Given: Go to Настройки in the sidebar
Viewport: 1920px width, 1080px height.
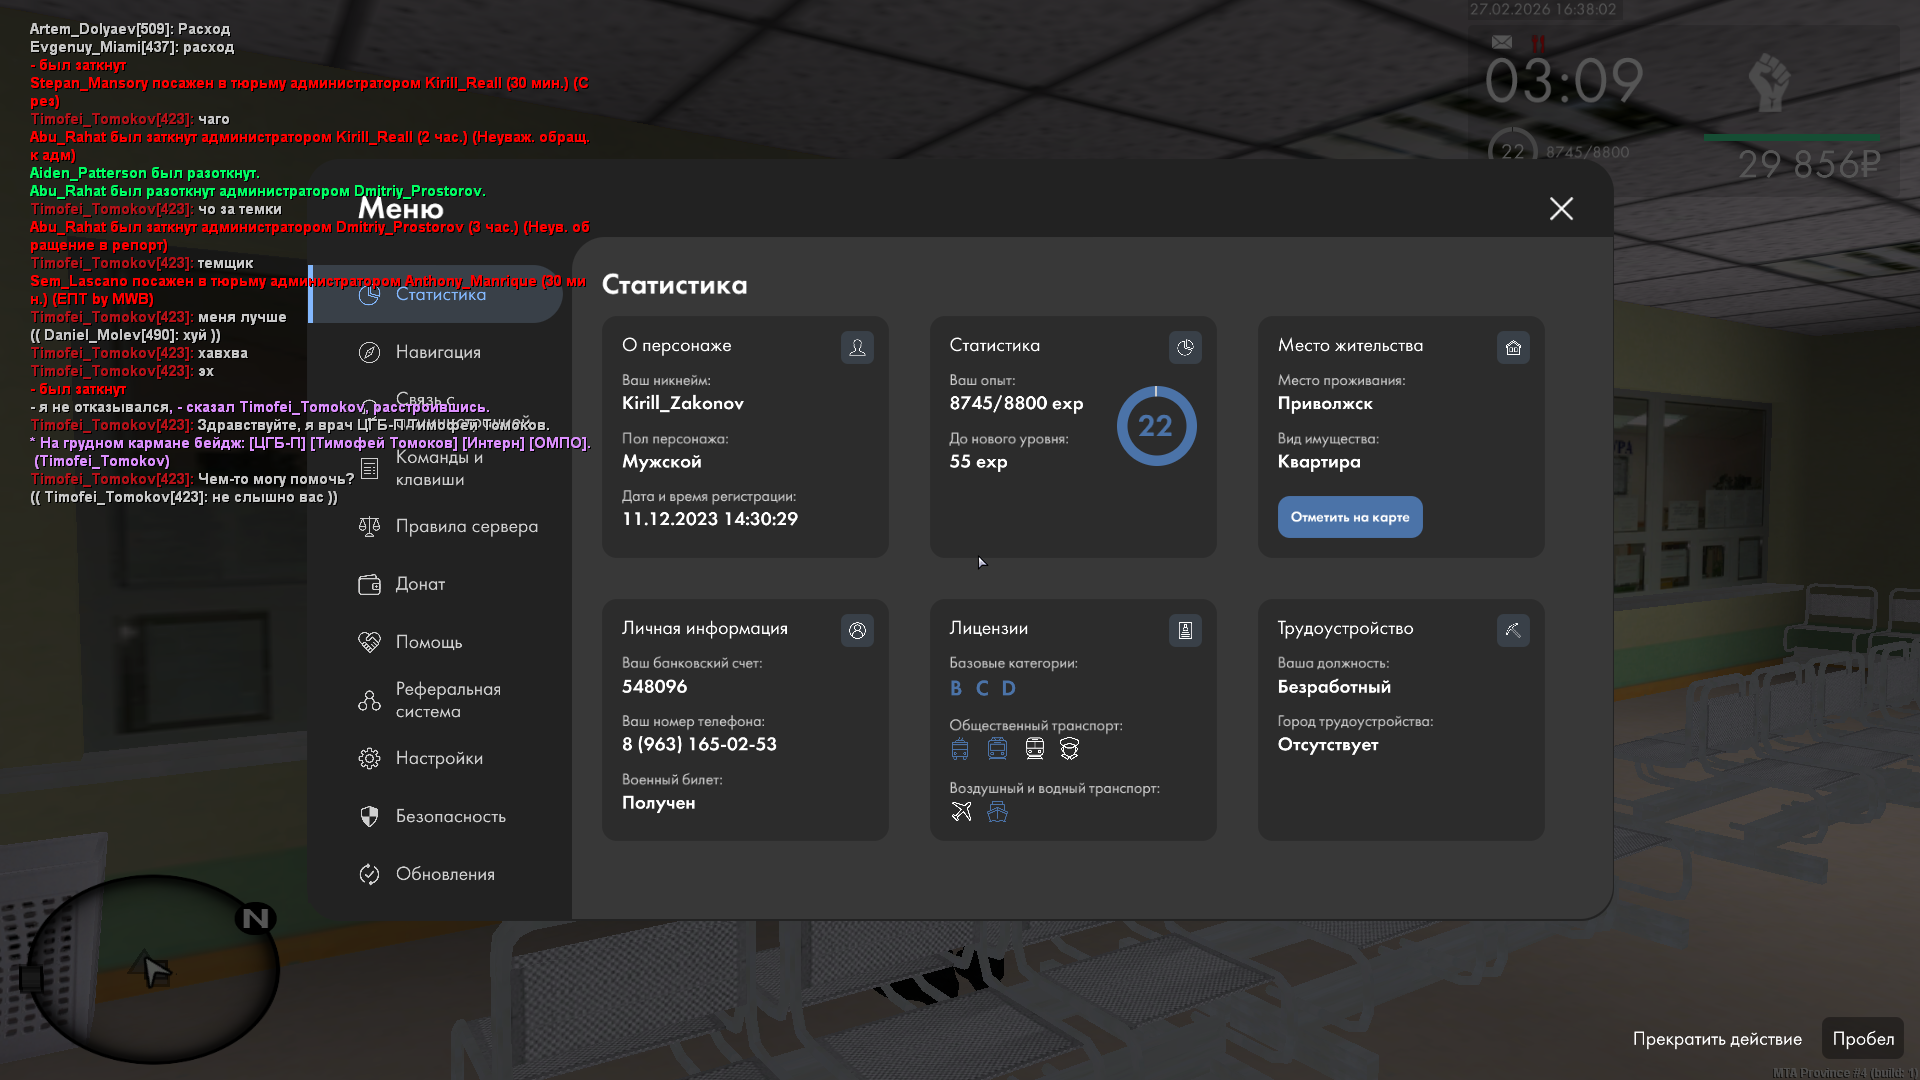Looking at the screenshot, I should point(439,758).
